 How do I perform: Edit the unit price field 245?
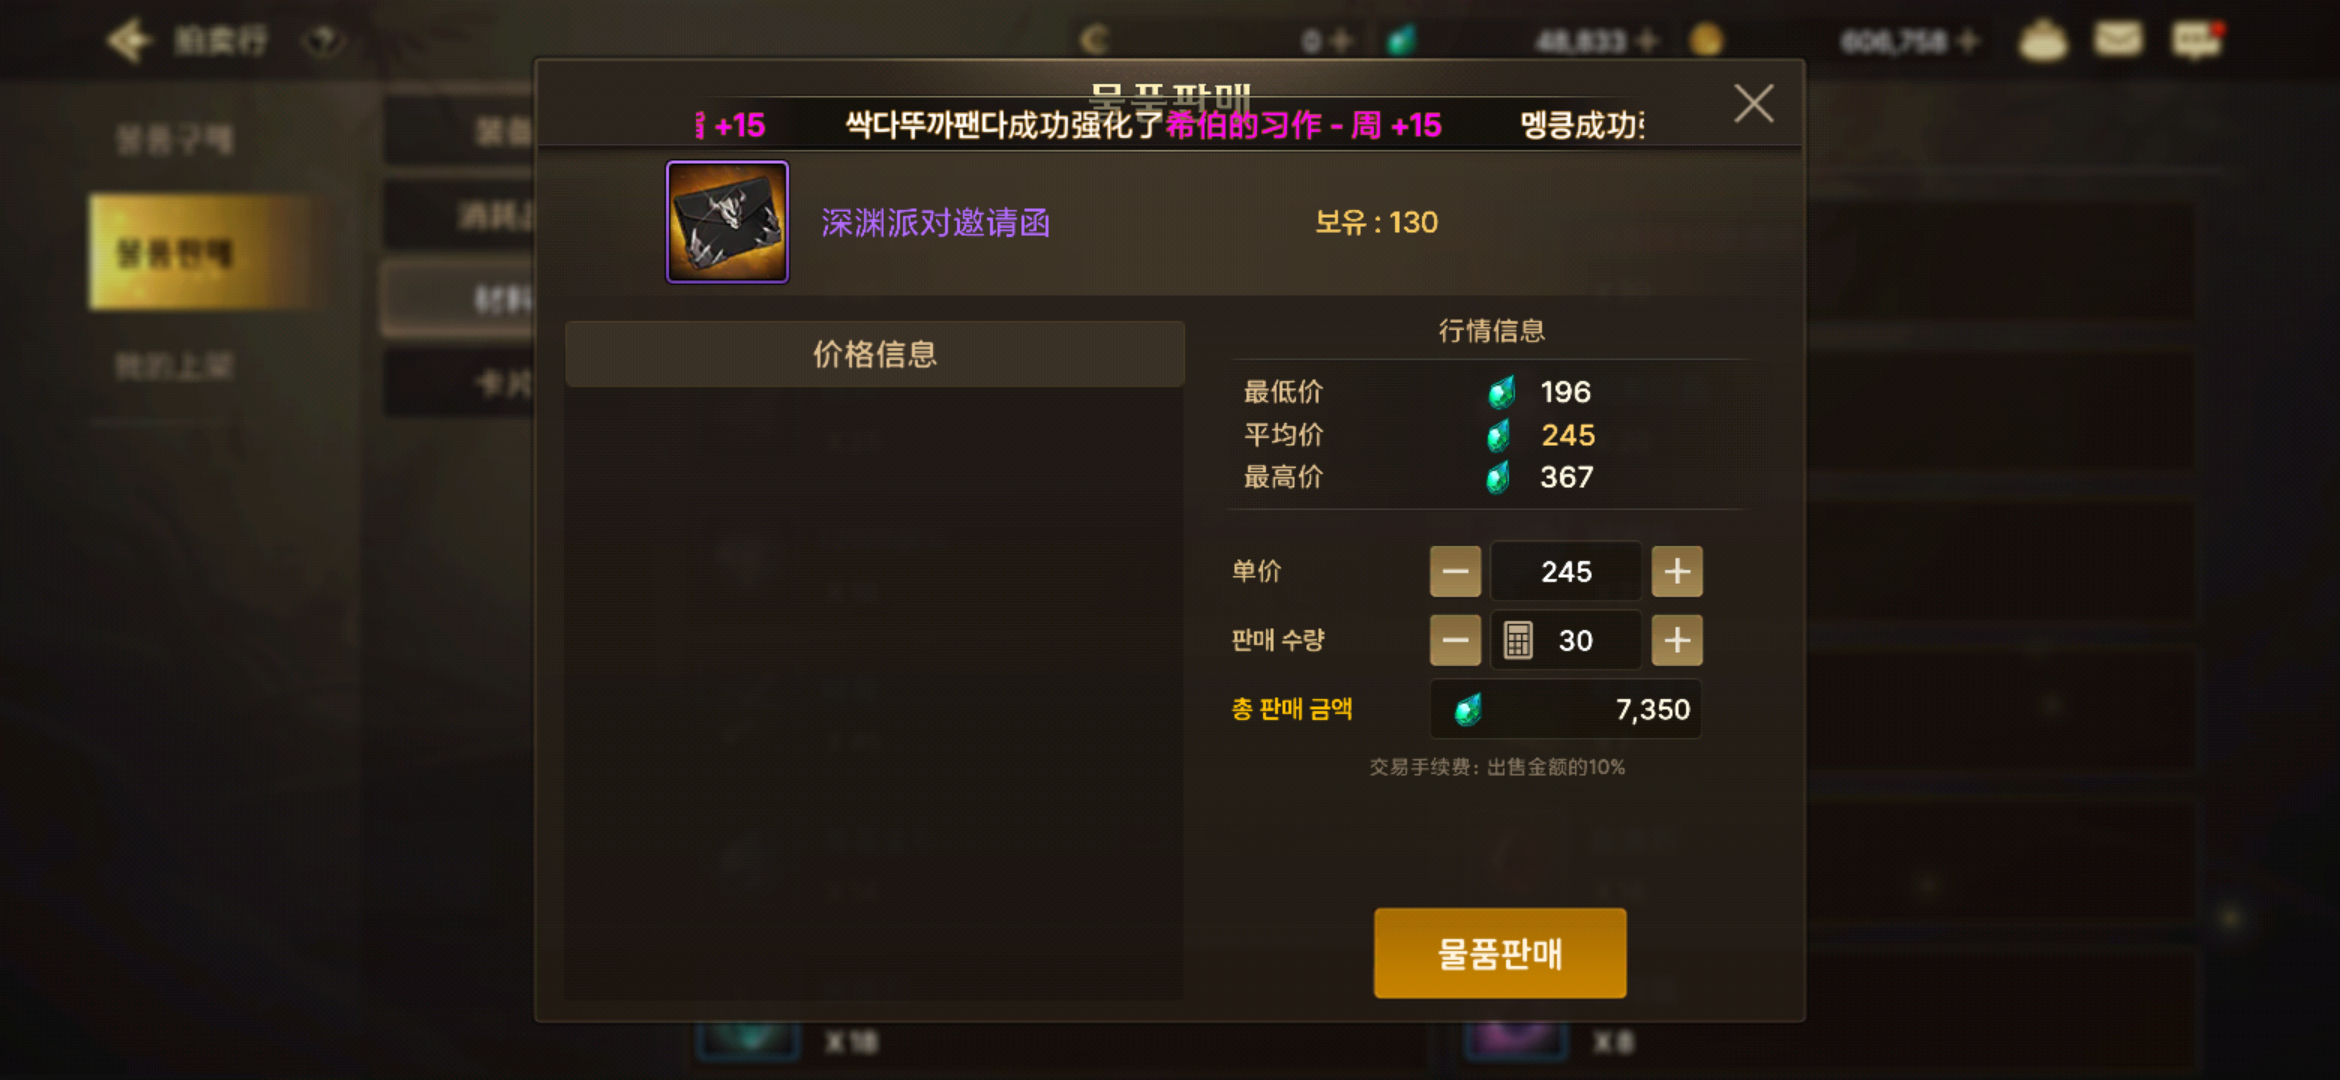coord(1566,571)
